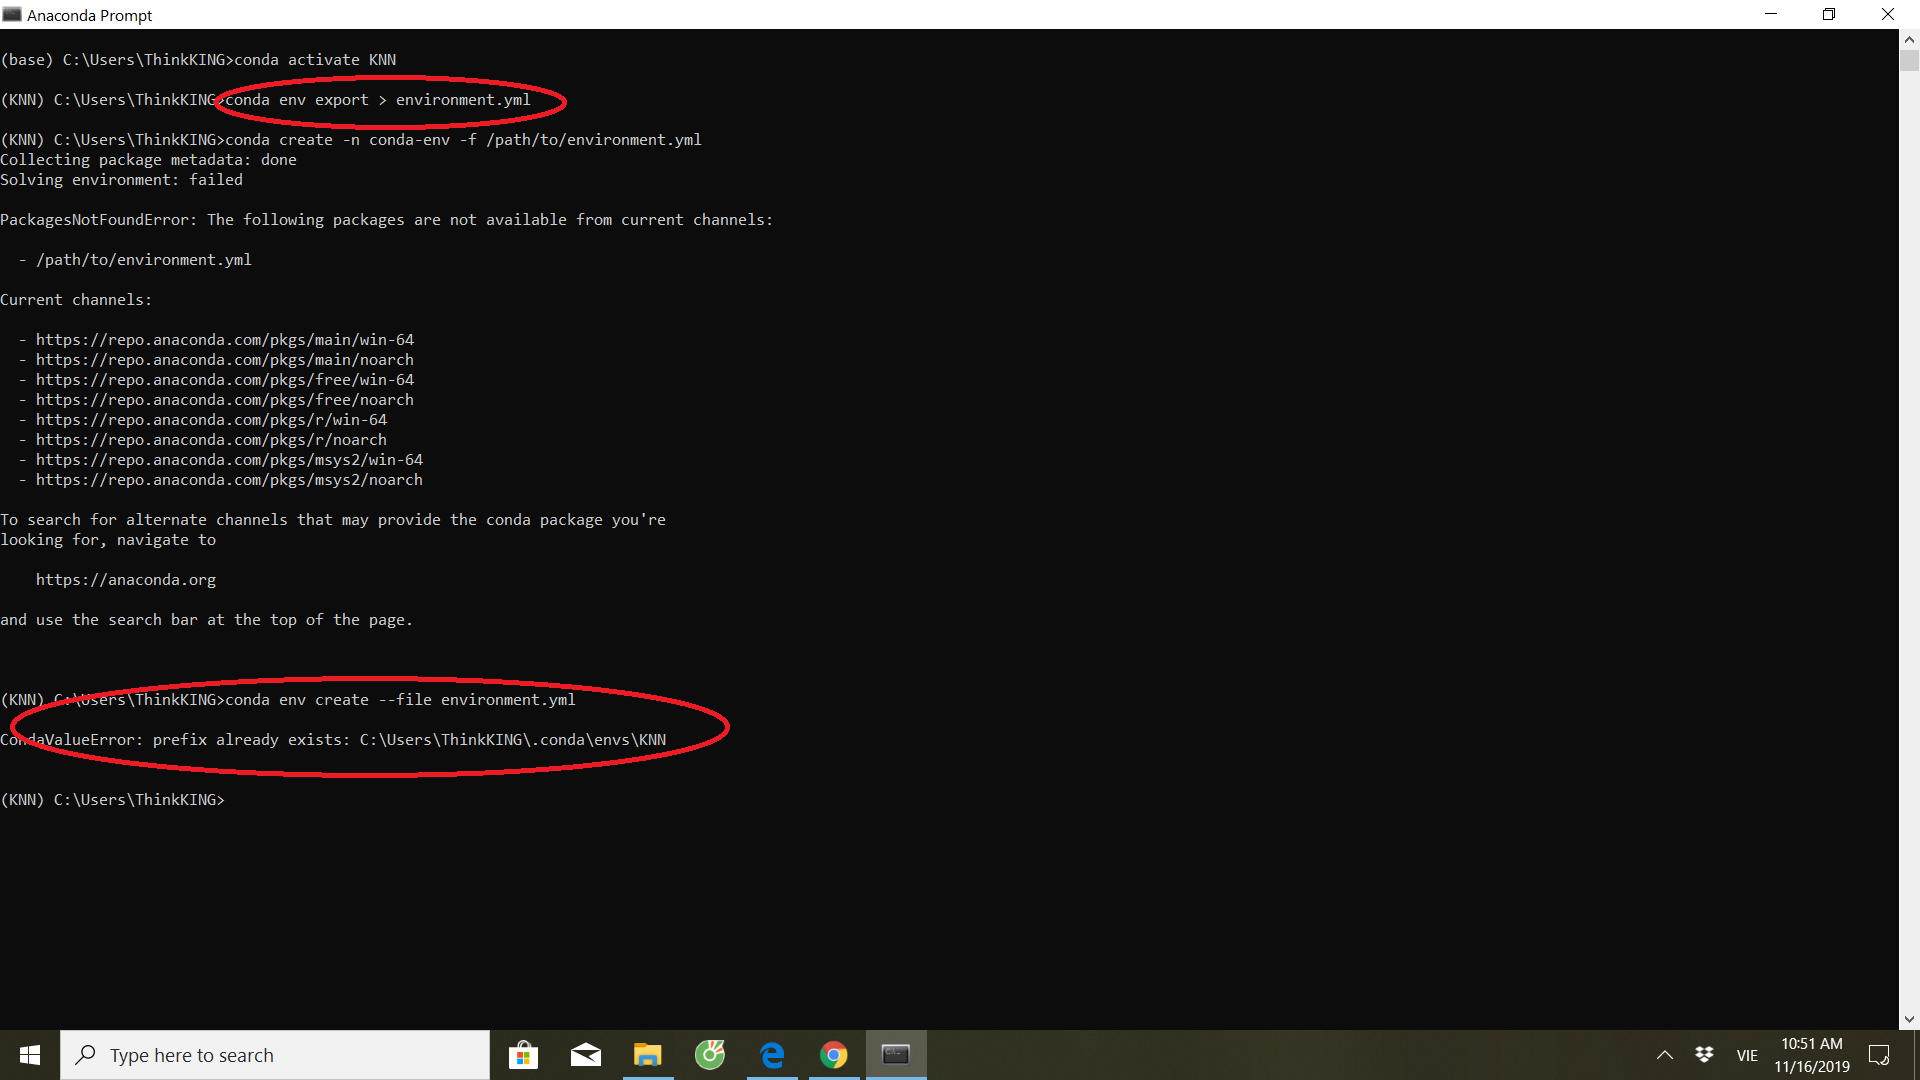
Task: Open the Windows Start menu
Action: tap(30, 1055)
